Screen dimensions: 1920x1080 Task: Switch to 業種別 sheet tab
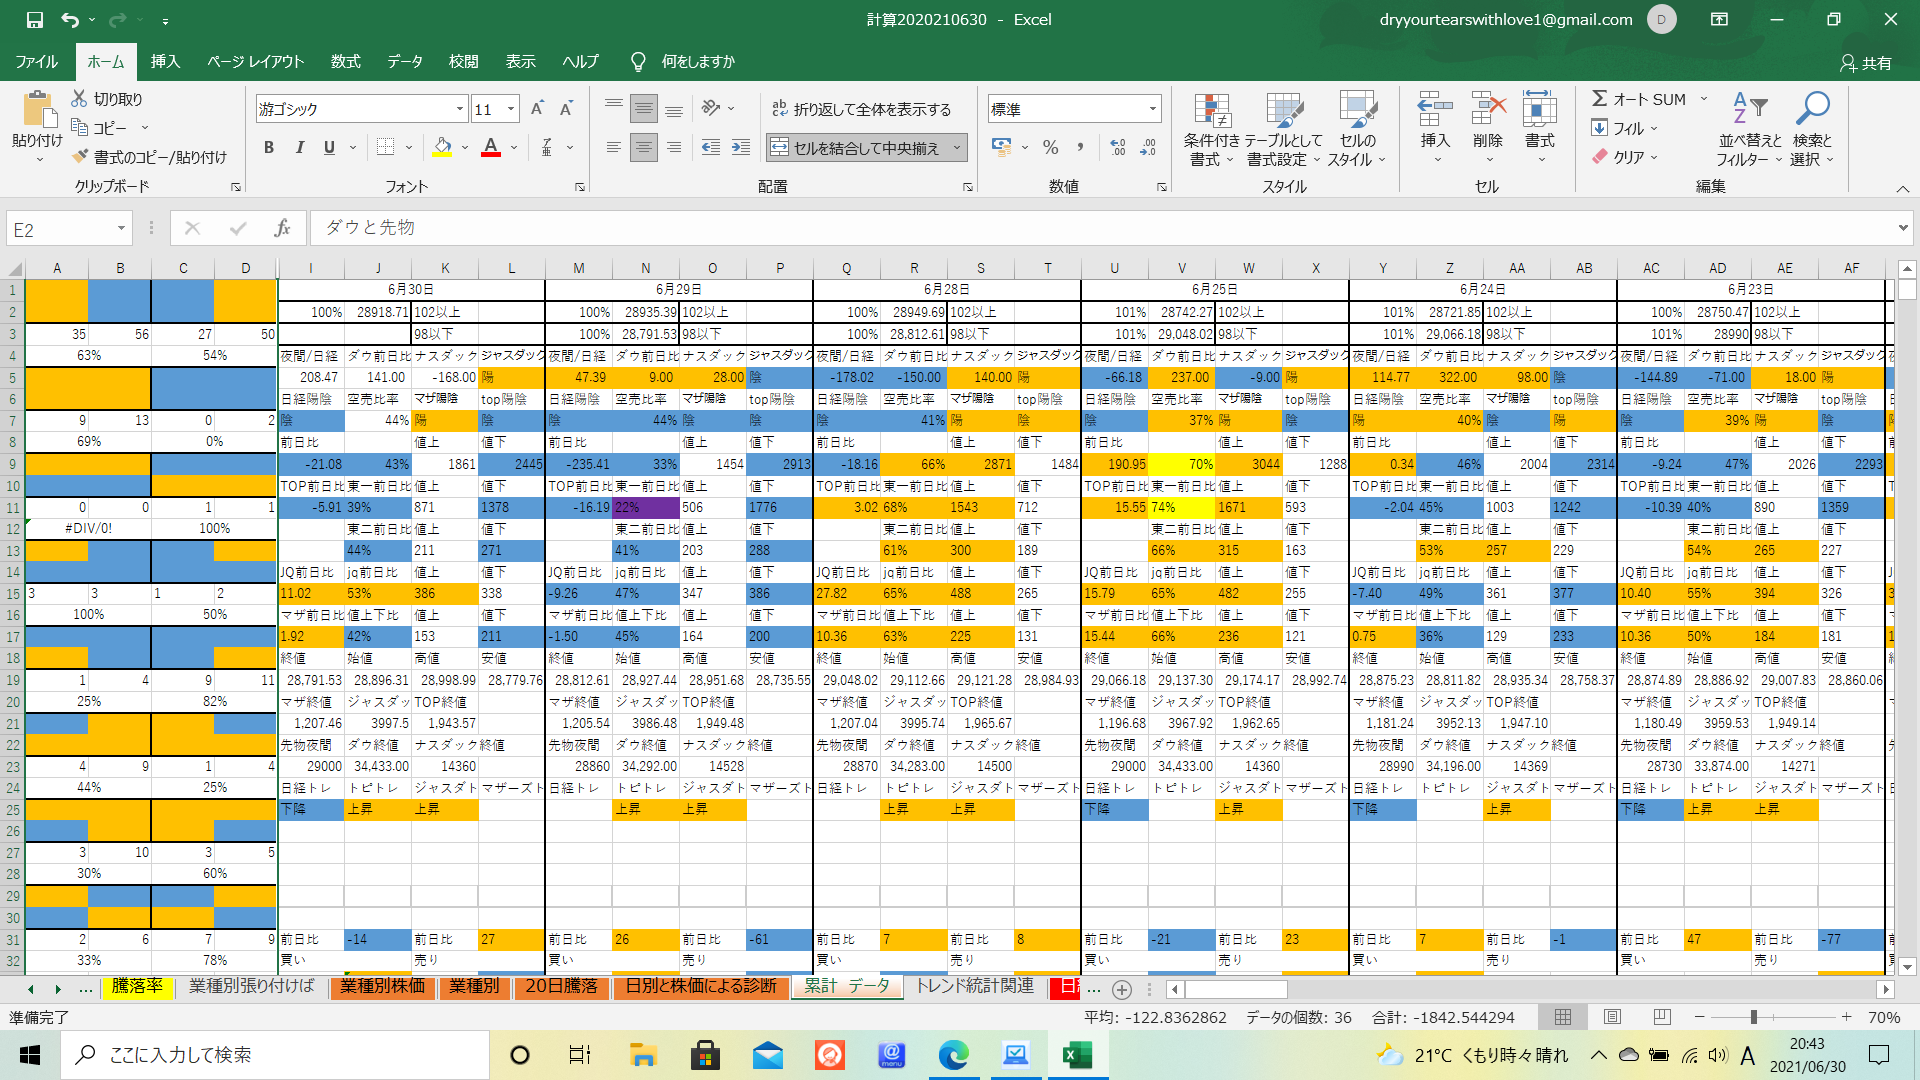[474, 986]
